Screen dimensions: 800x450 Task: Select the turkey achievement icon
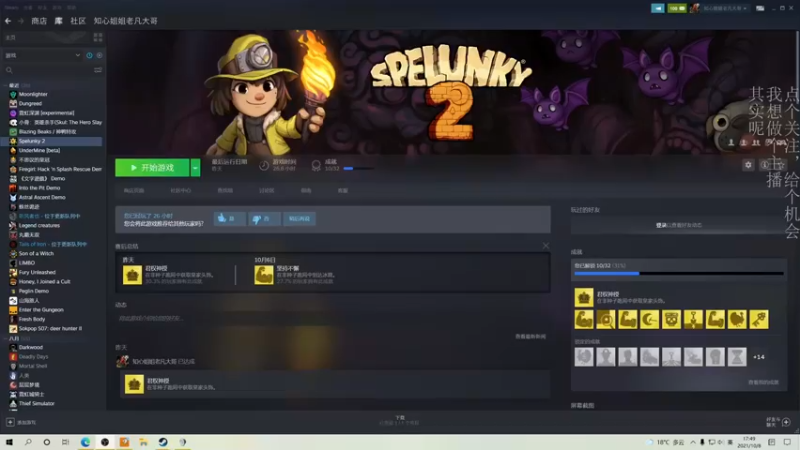coord(737,319)
